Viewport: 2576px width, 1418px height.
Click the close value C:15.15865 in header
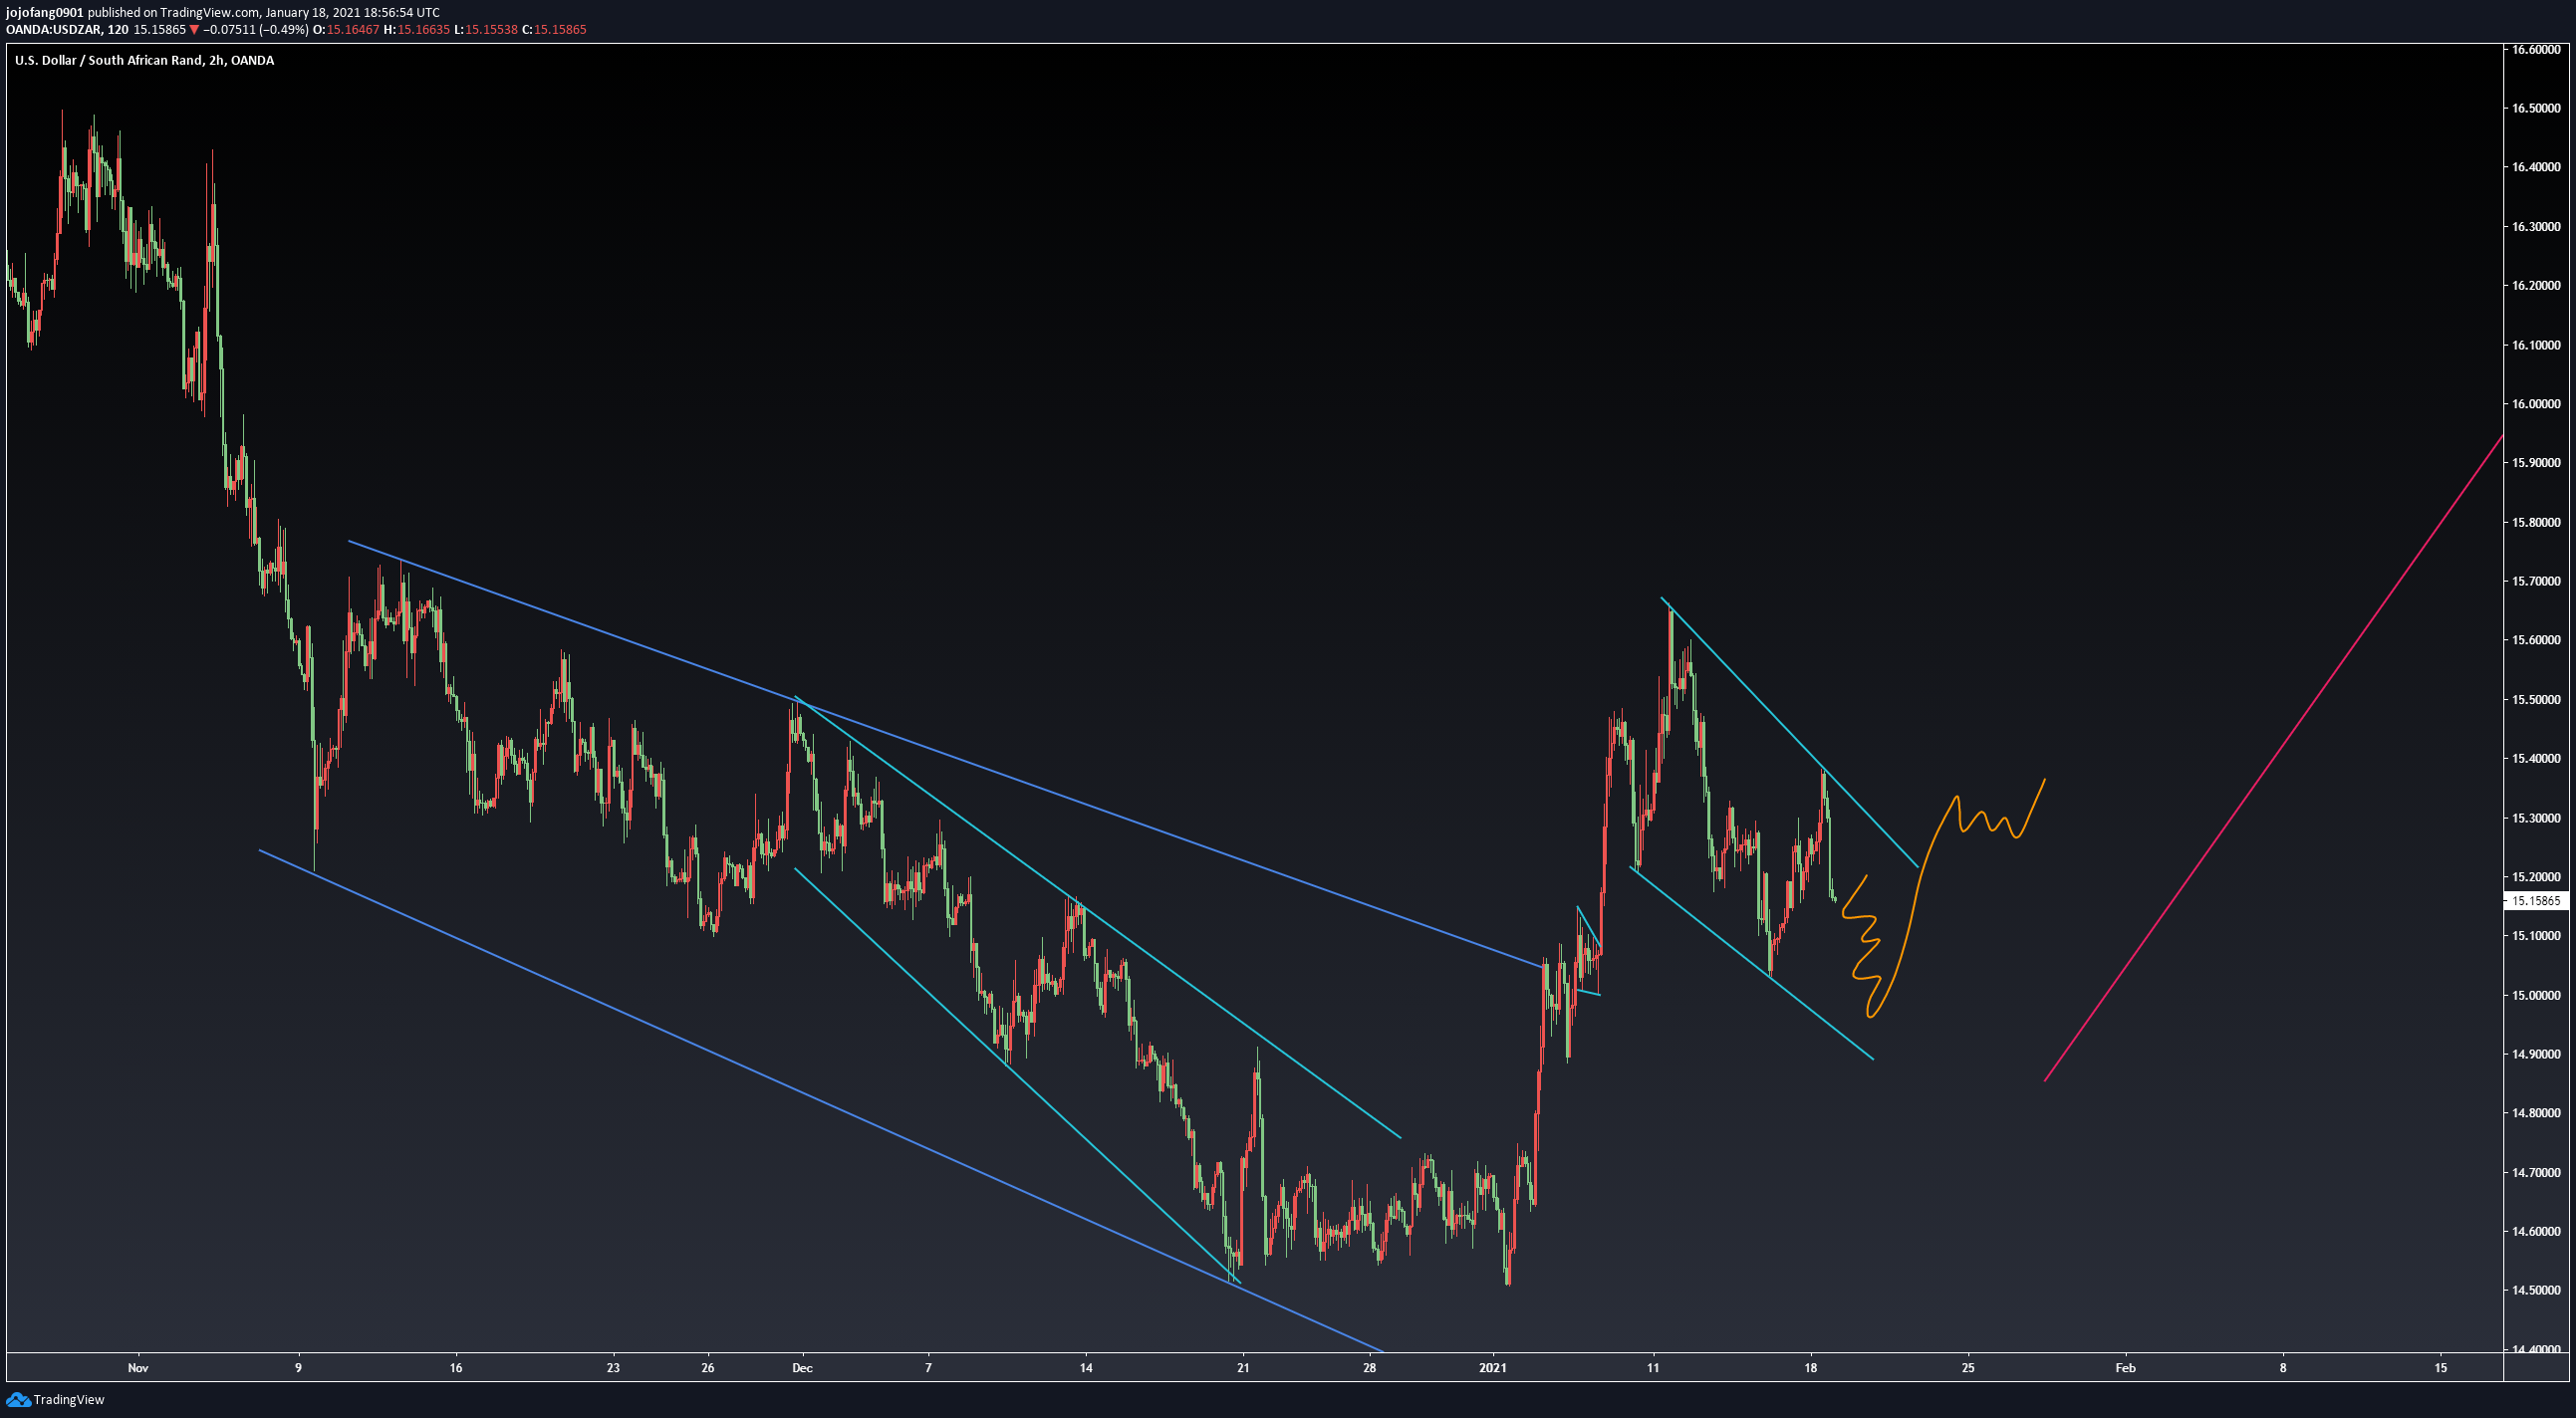tap(555, 29)
